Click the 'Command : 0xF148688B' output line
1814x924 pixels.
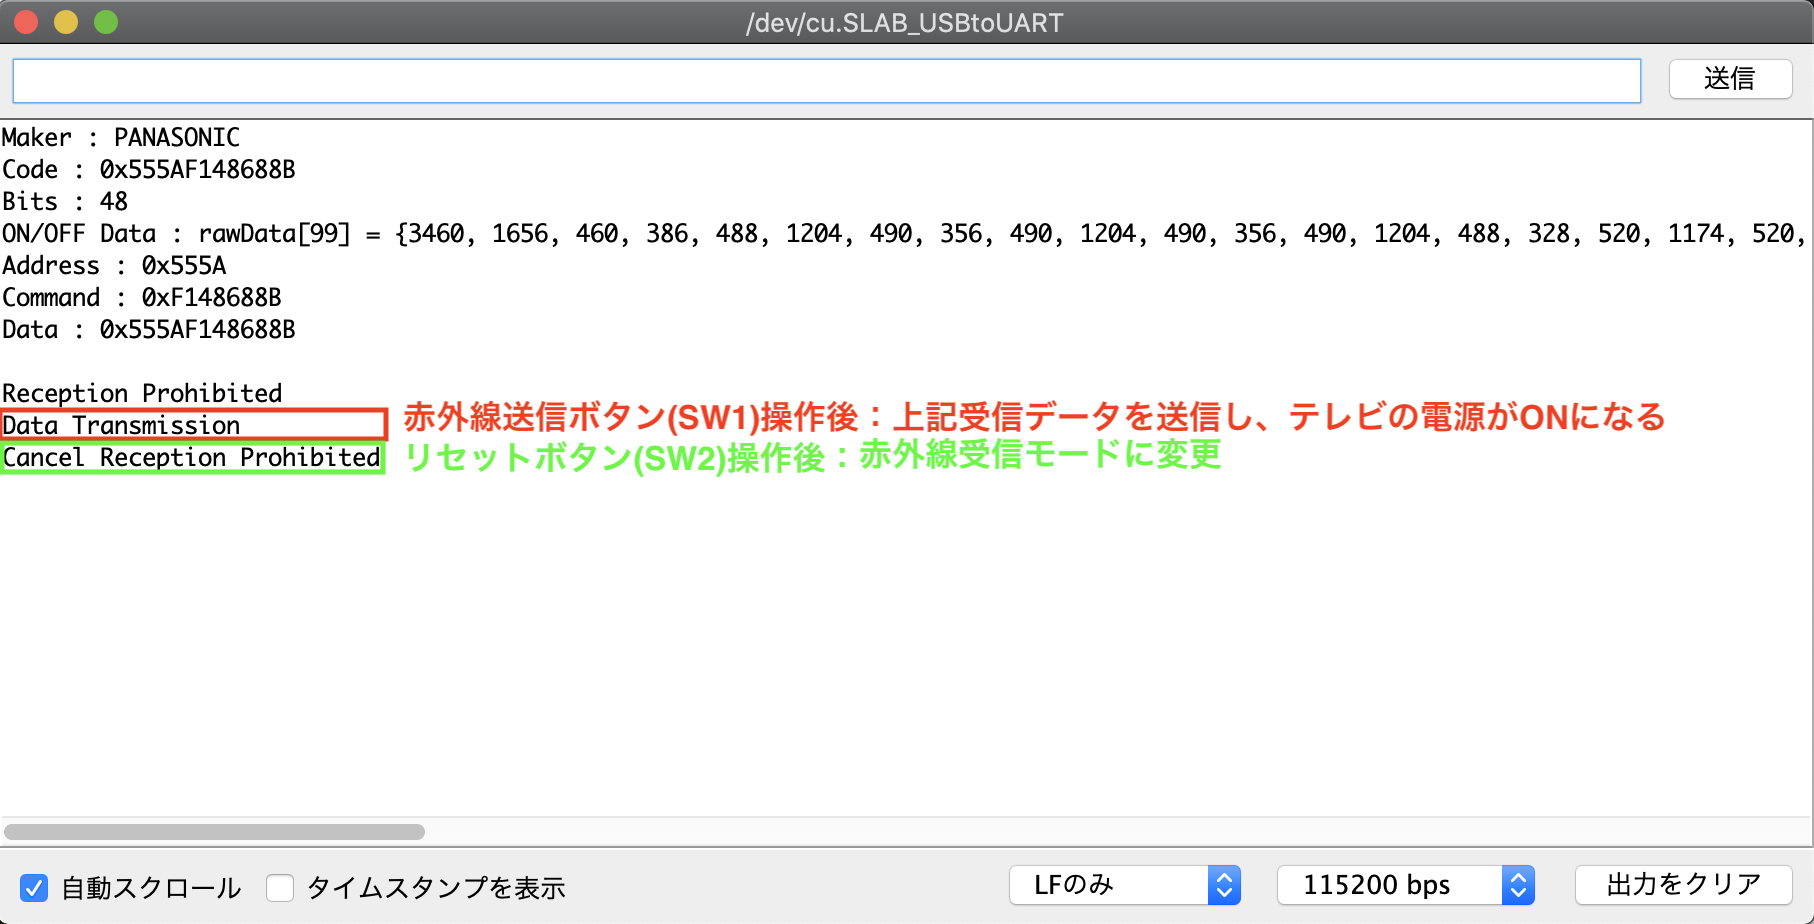142,297
